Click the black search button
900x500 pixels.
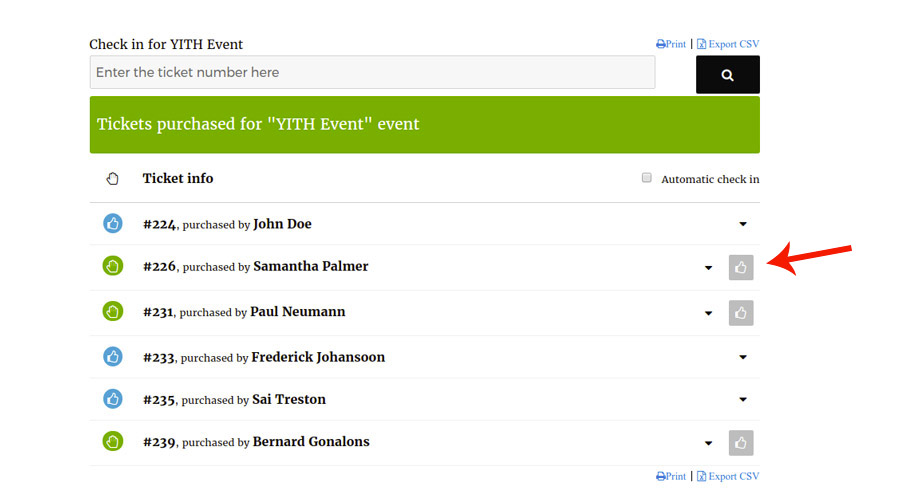(x=727, y=75)
